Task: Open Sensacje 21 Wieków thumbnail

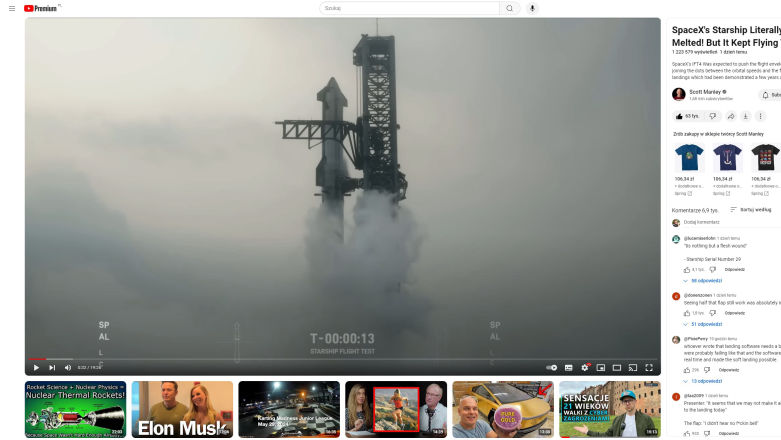Action: [x=610, y=410]
